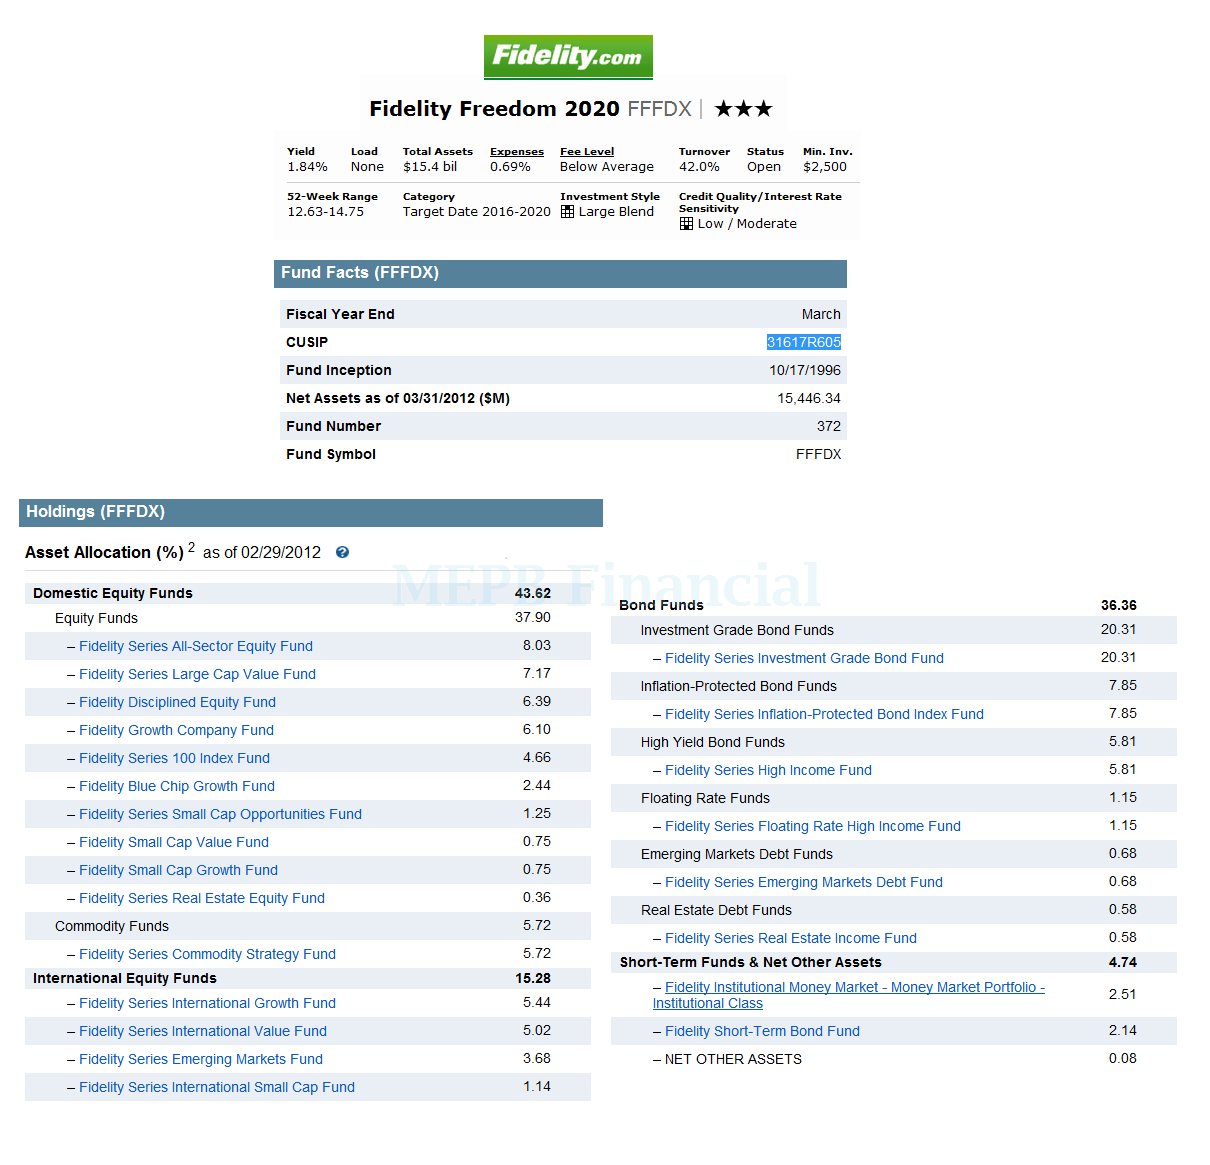Open Fidelity Series Emerging Markets Debt Fund
This screenshot has width=1210, height=1165.
(x=804, y=882)
